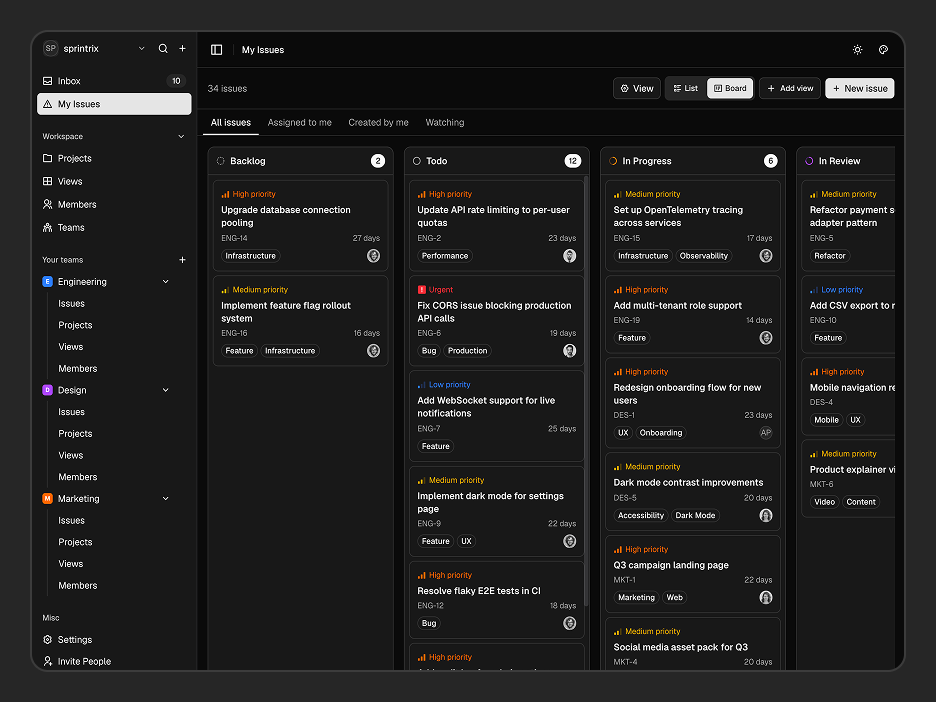The width and height of the screenshot is (936, 702).
Task: Click High priority bars icon on ENG-14
Action: click(225, 194)
